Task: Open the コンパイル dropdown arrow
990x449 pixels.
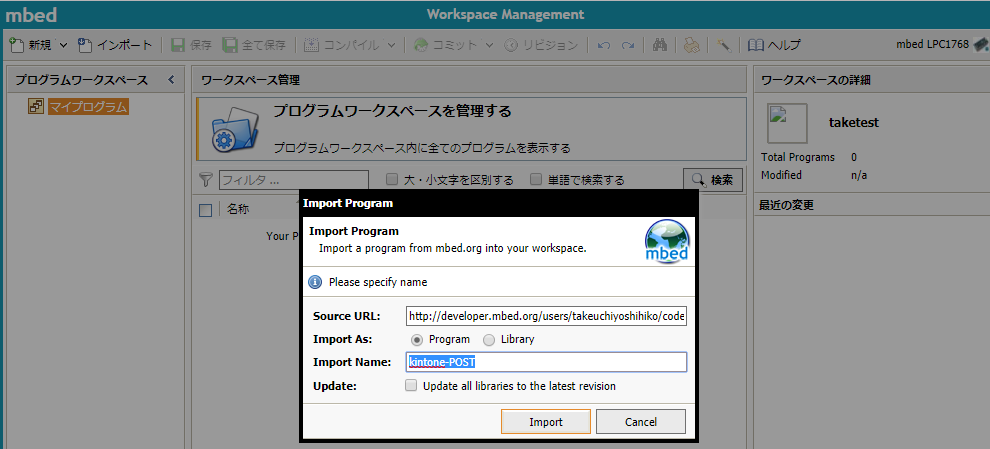Action: 391,45
